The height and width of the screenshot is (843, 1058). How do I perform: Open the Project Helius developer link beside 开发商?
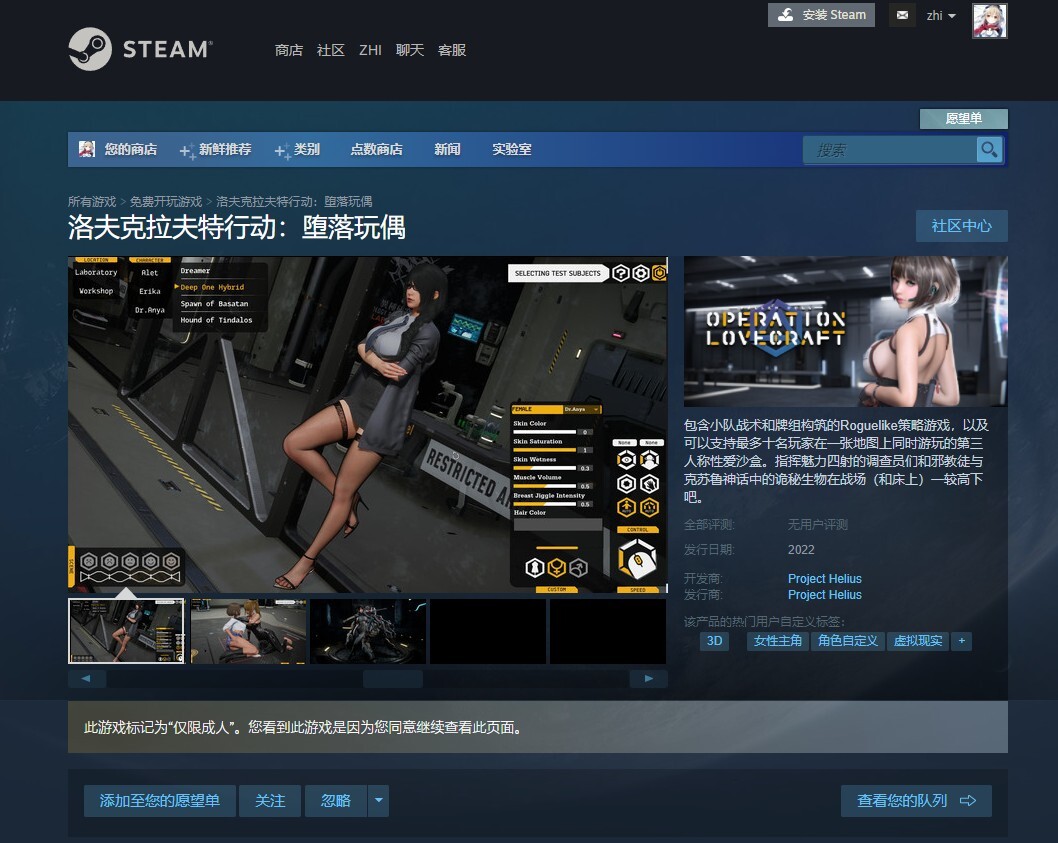[x=825, y=578]
